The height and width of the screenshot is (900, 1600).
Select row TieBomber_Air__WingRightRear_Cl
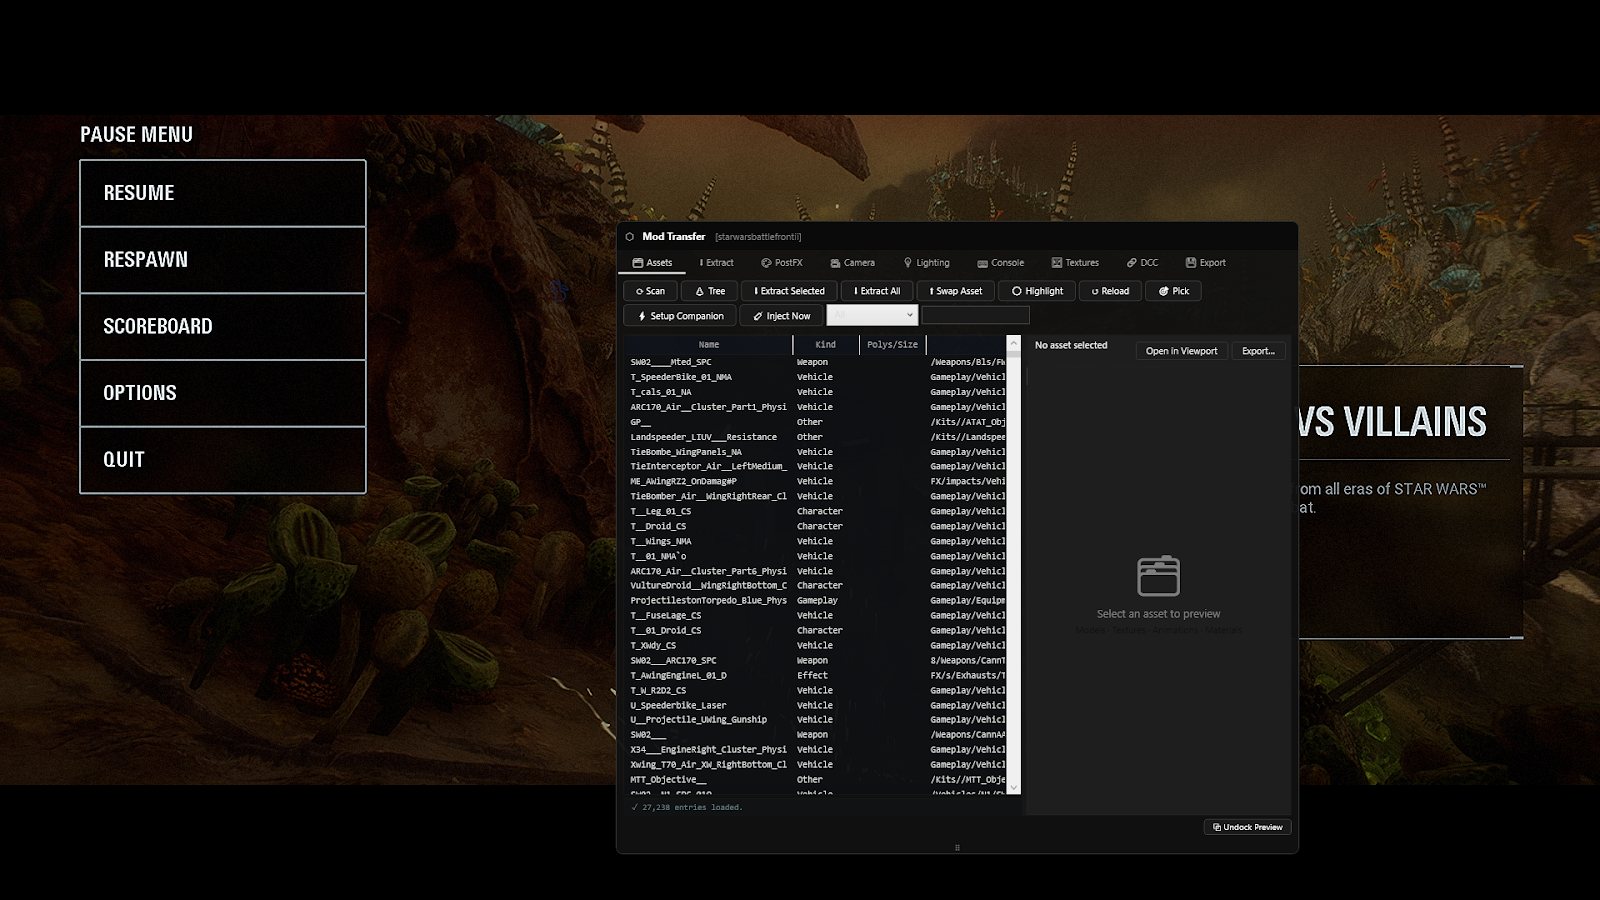pos(816,496)
